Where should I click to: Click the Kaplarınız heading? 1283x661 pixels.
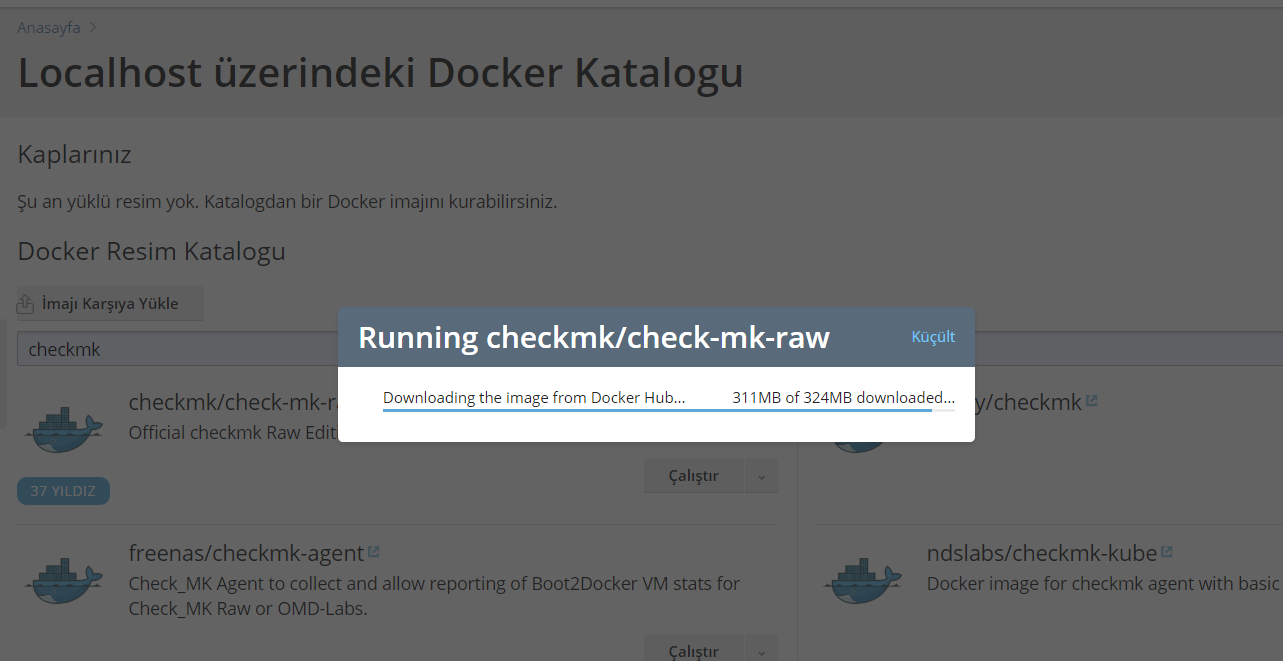(x=75, y=155)
